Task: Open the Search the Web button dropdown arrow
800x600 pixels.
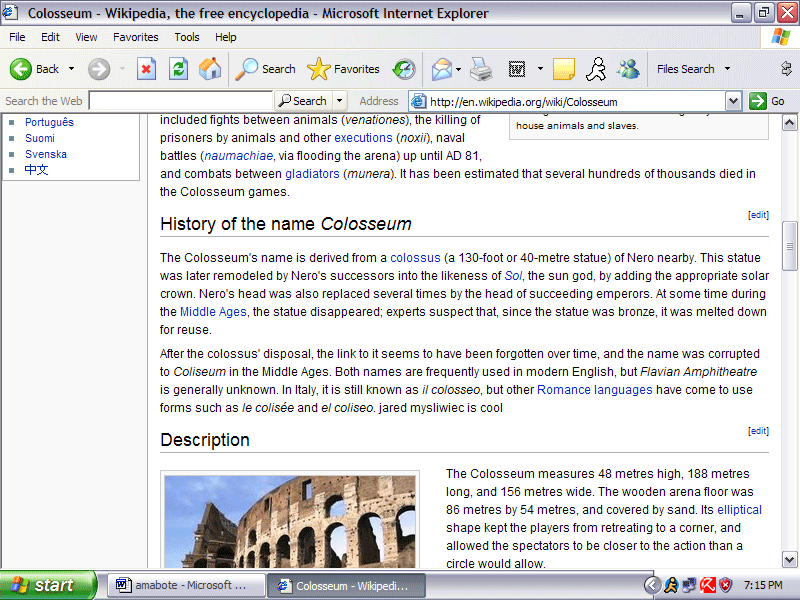Action: click(x=339, y=101)
